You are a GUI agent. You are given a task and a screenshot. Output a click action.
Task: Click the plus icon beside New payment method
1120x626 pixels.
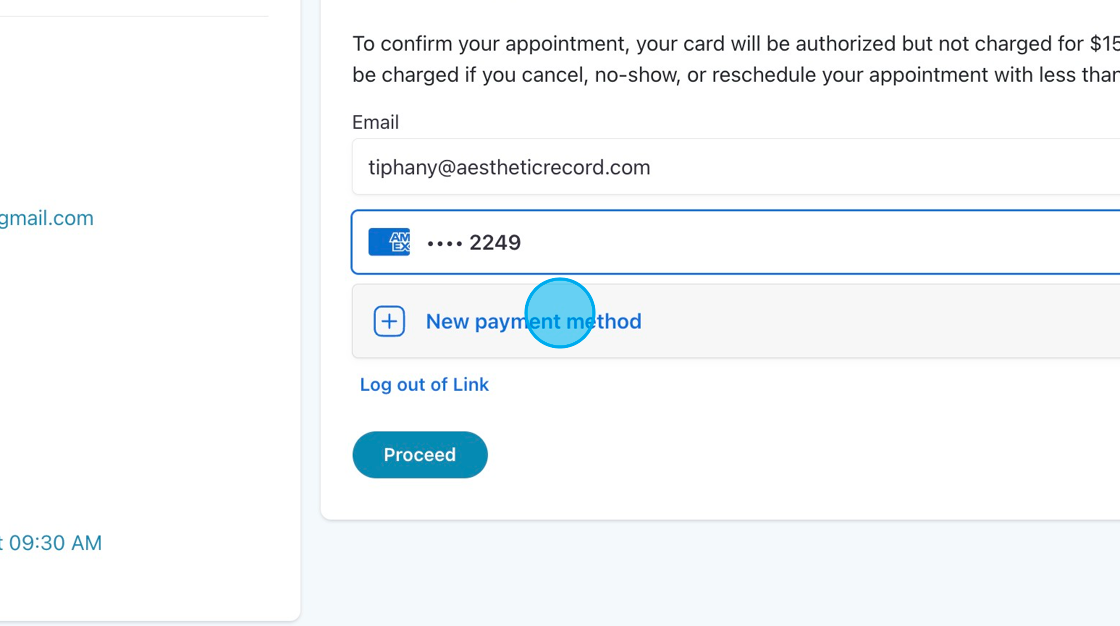[x=389, y=321]
